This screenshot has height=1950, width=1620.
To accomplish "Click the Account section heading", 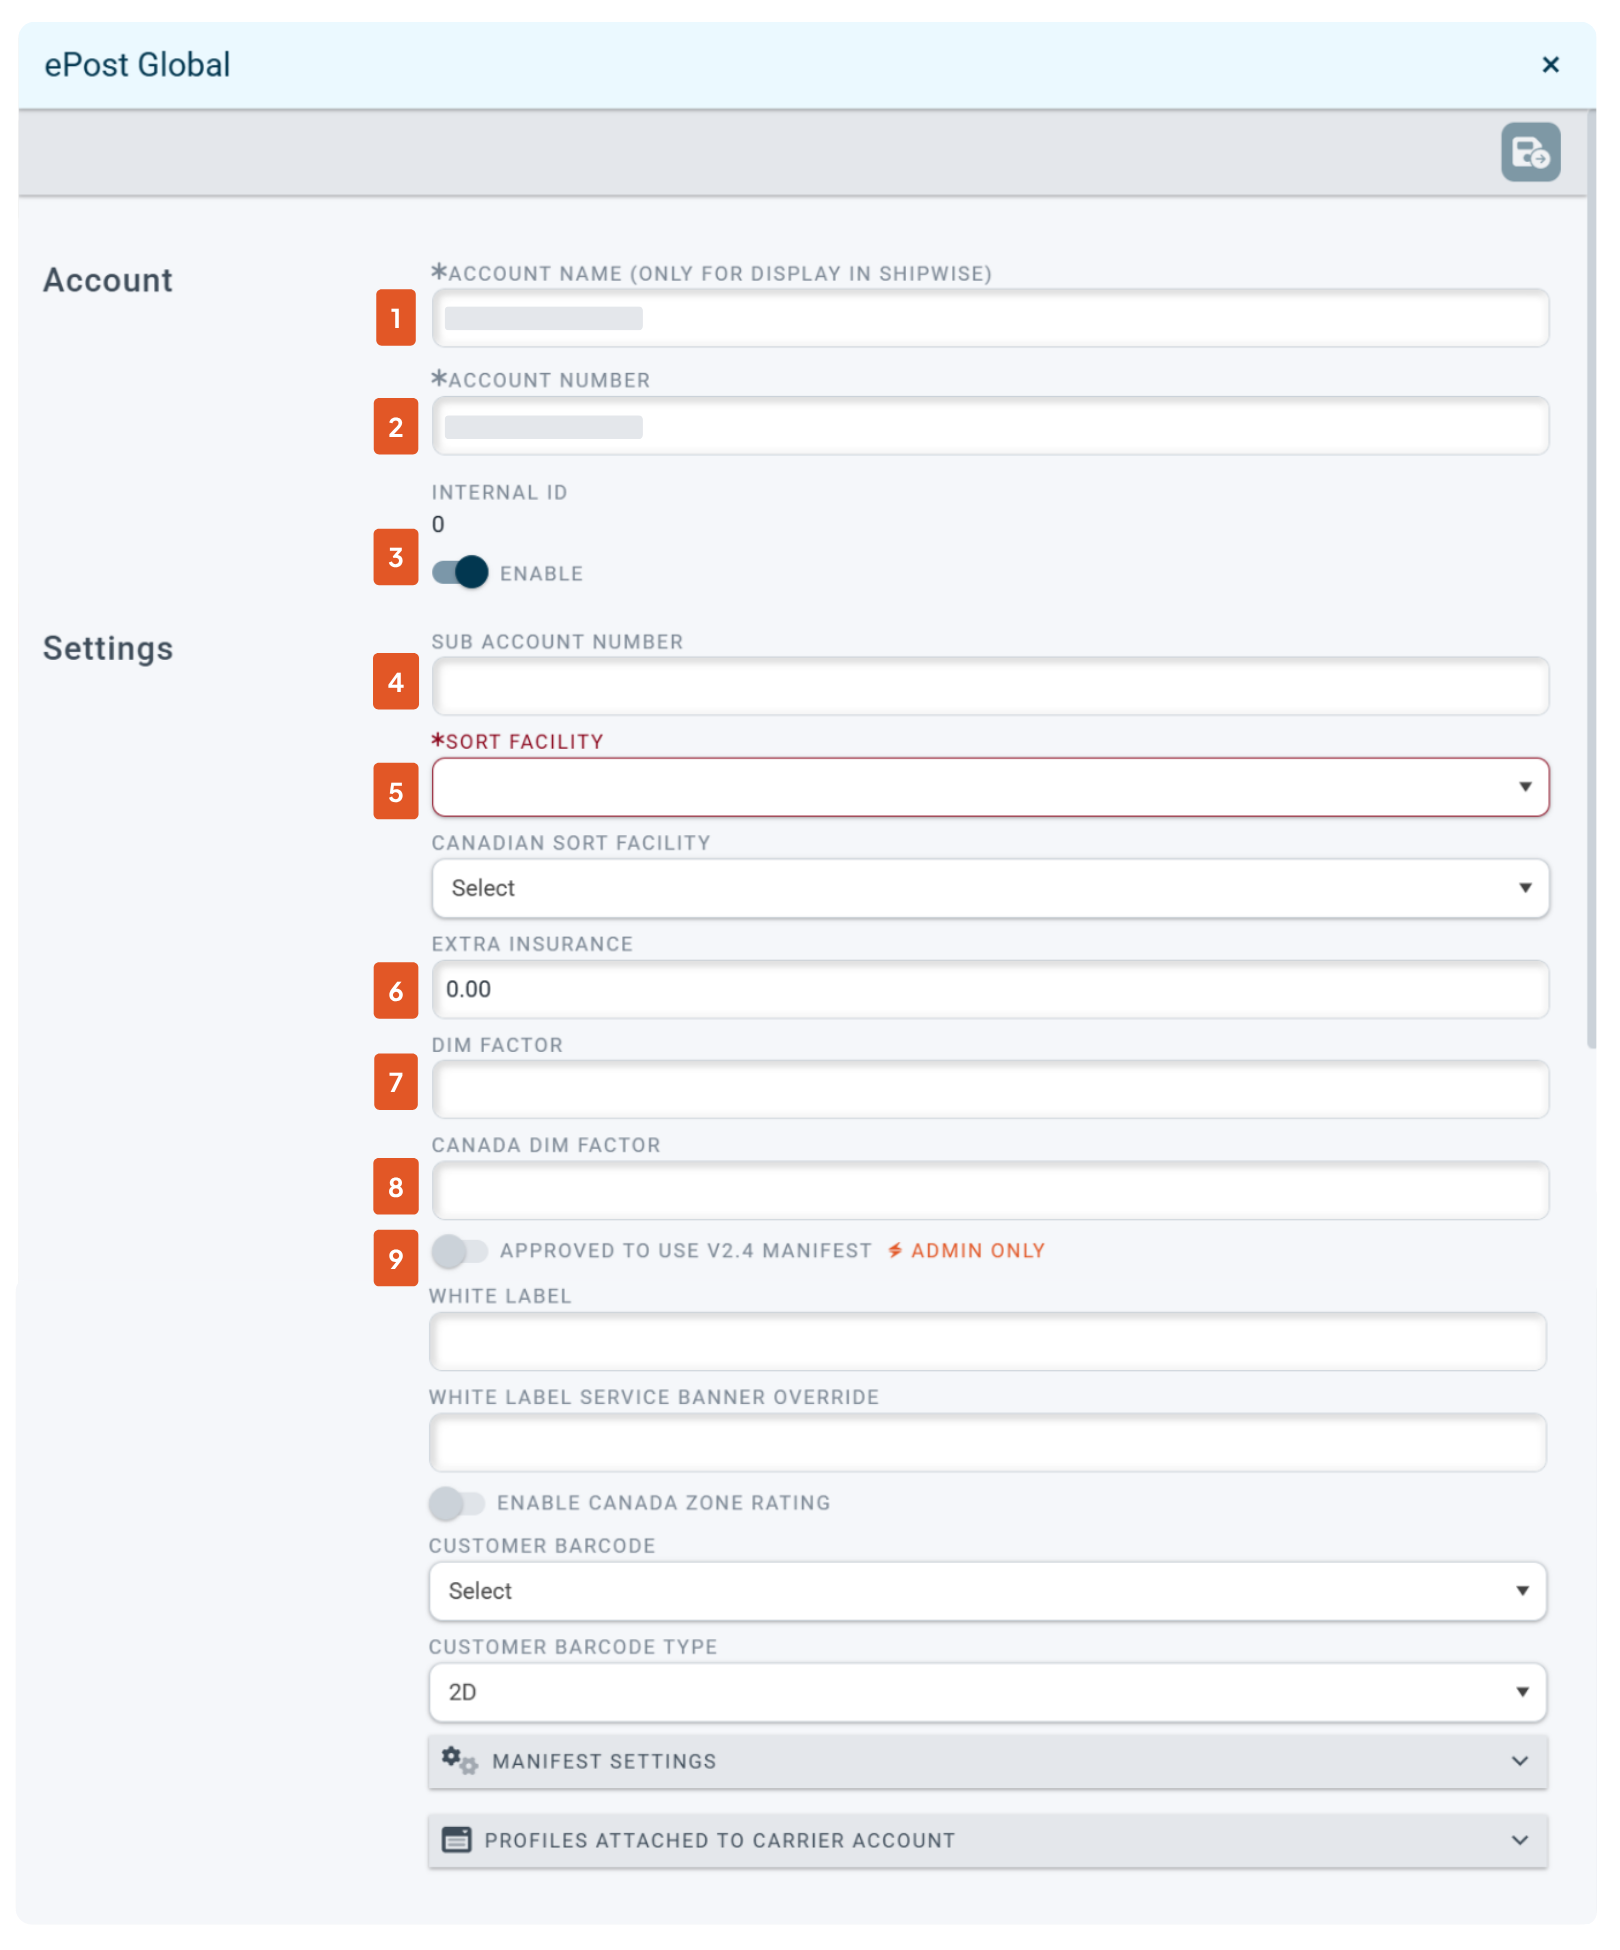I will [108, 280].
